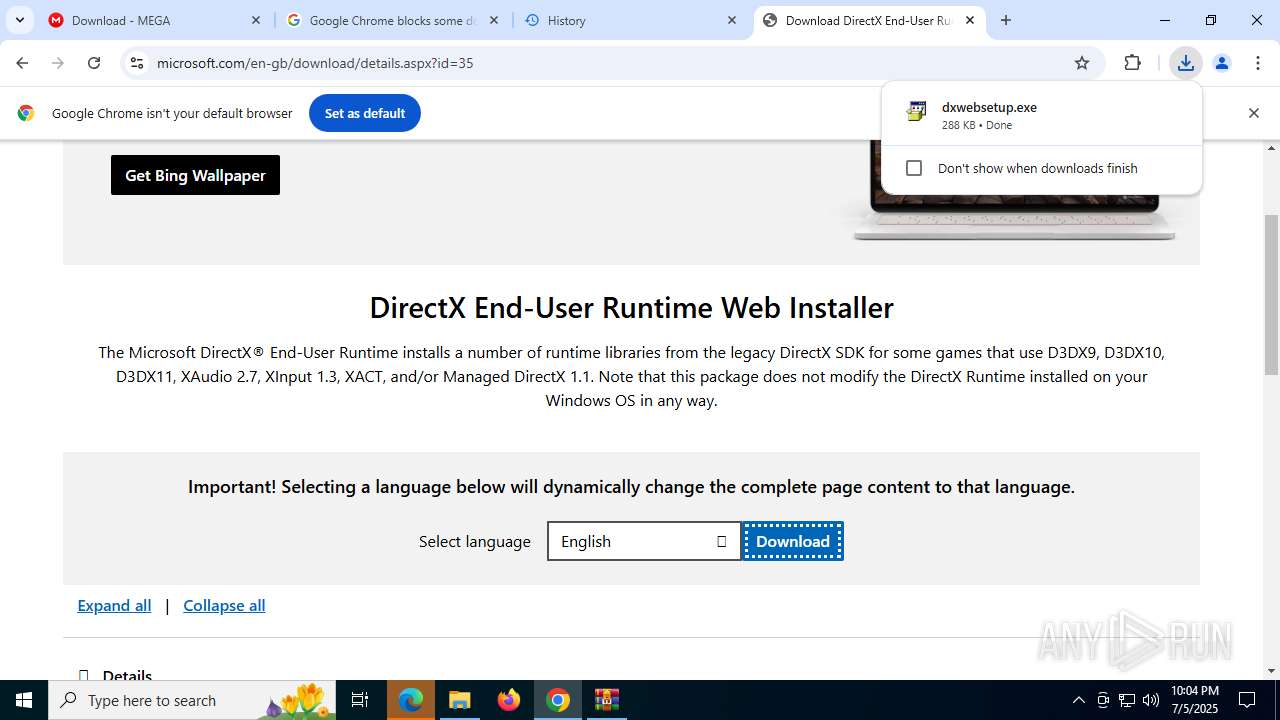This screenshot has width=1280, height=720.
Task: Click the taskbar search box
Action: coord(194,700)
